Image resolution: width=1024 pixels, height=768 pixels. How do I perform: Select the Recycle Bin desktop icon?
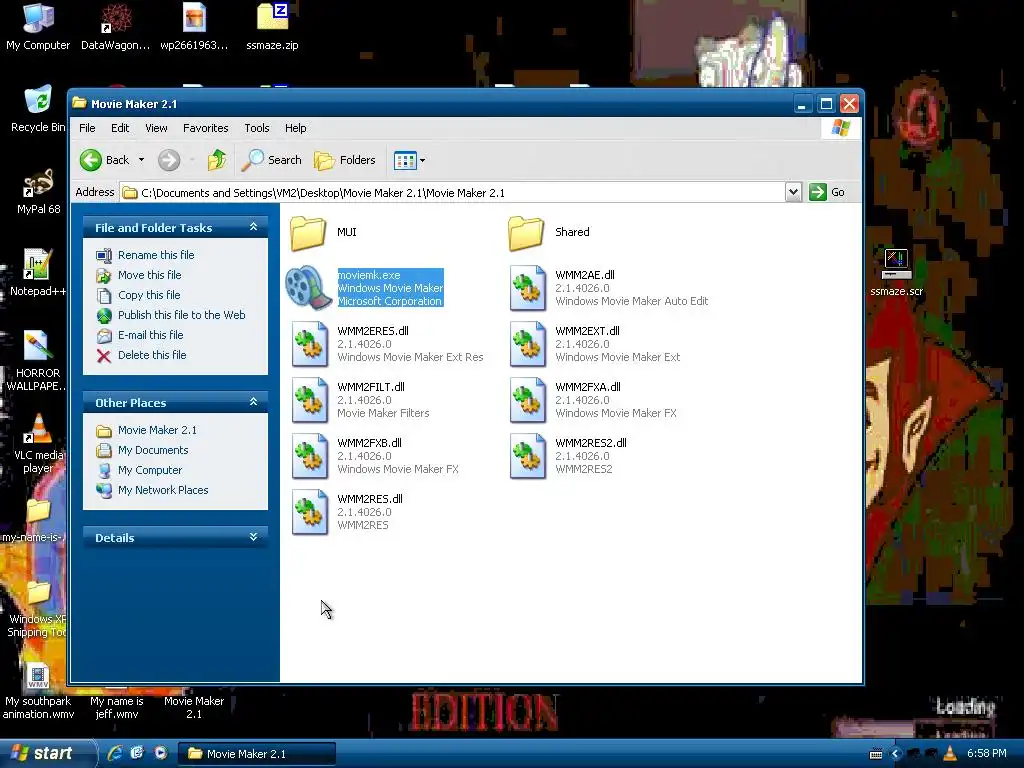coord(38,101)
